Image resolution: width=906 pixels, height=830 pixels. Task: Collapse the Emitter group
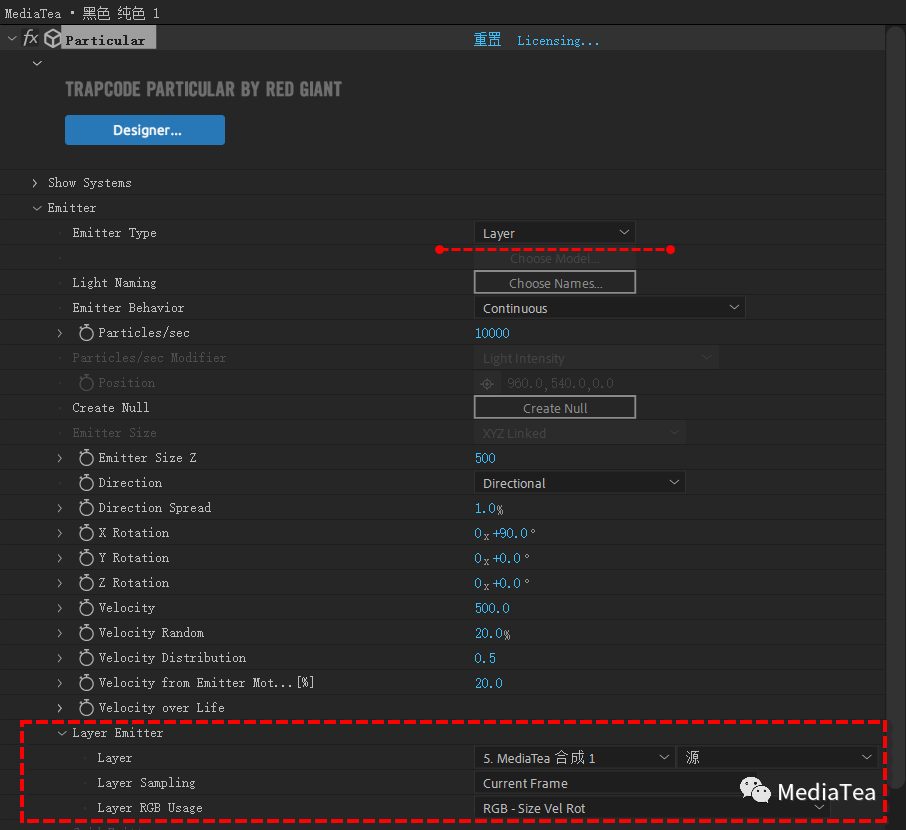tap(37, 208)
